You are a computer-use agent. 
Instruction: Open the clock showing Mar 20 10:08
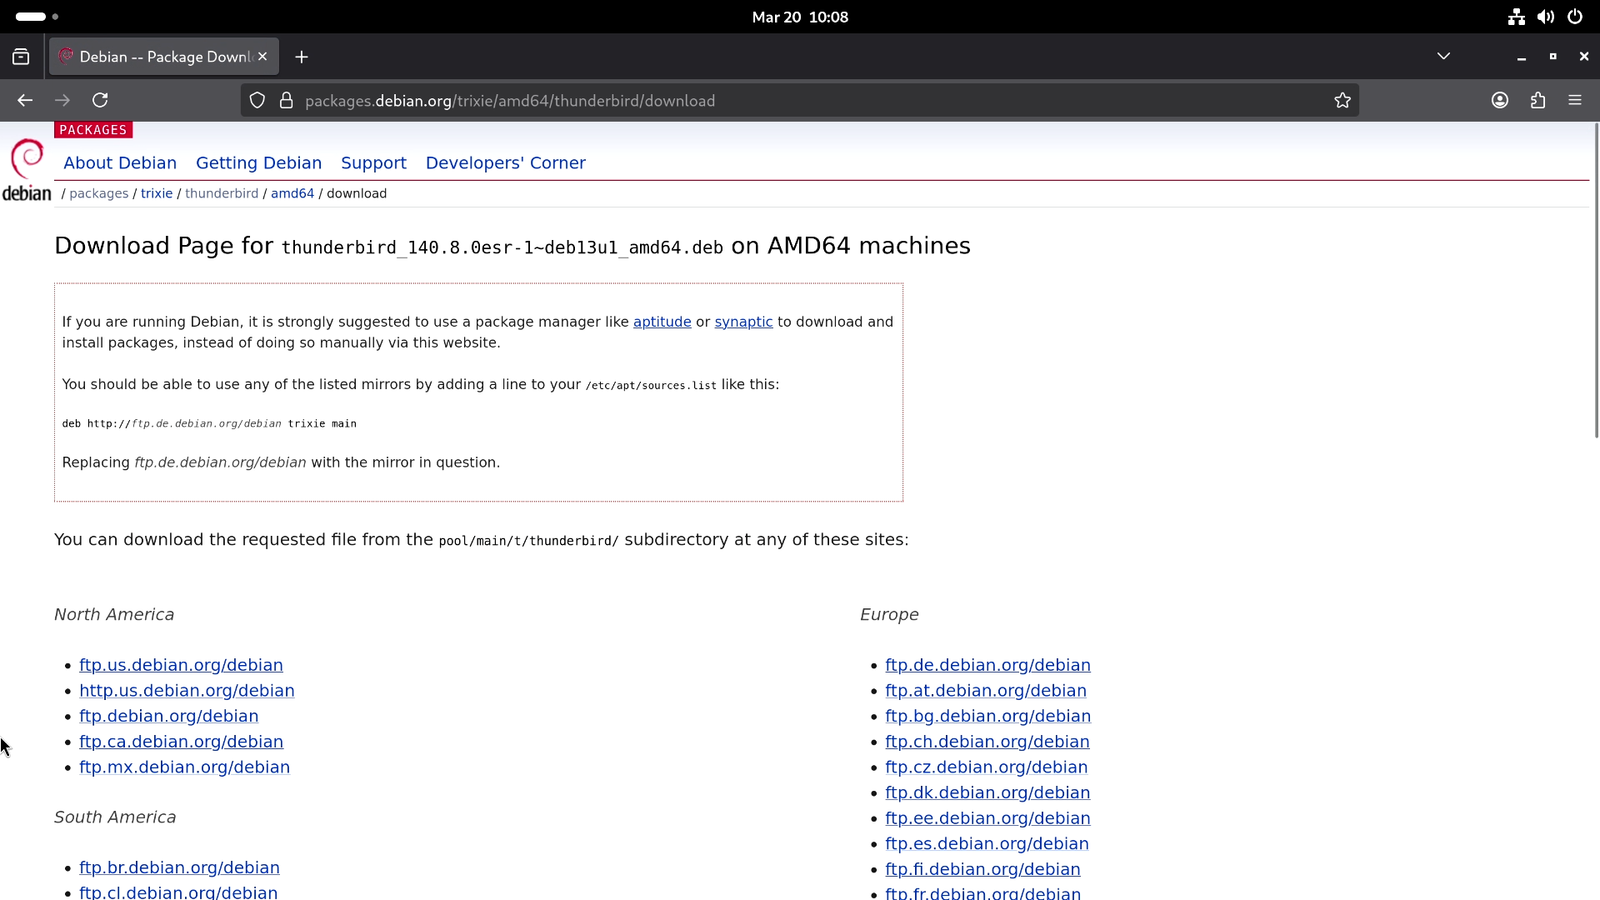coord(800,17)
